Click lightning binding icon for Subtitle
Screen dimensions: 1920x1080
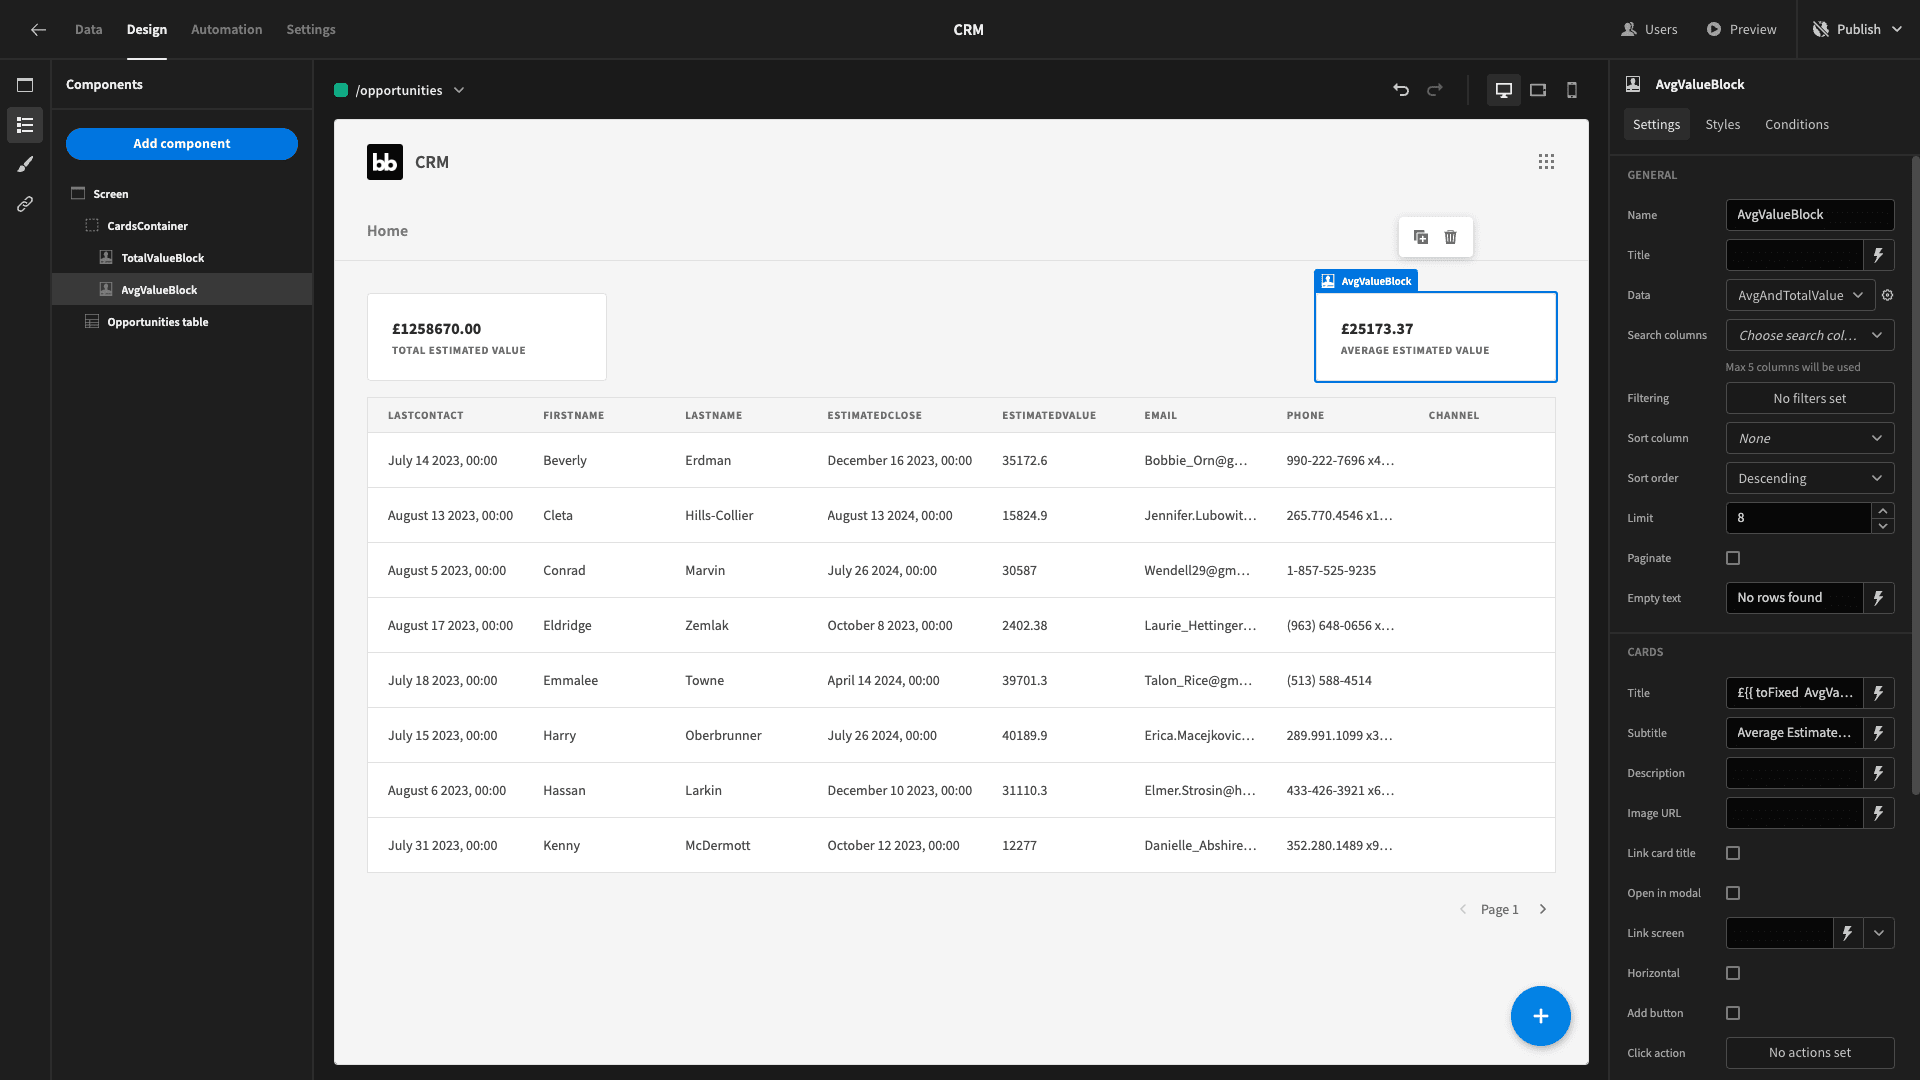[1879, 733]
